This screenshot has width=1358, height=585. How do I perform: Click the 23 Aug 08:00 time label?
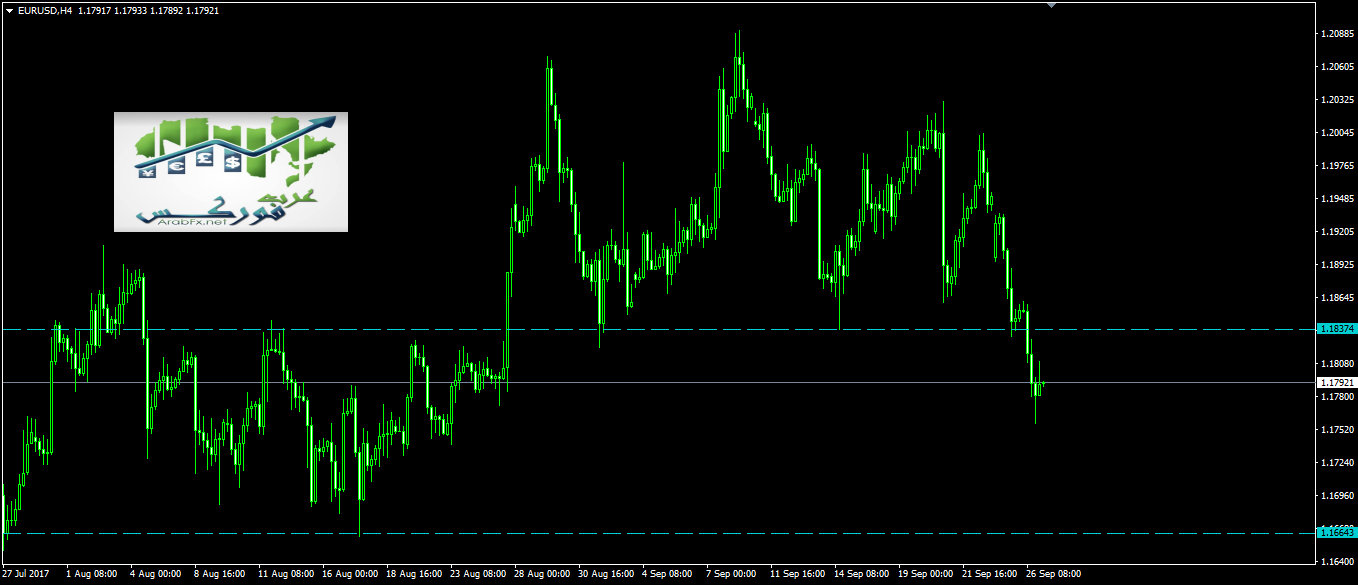coord(476,575)
